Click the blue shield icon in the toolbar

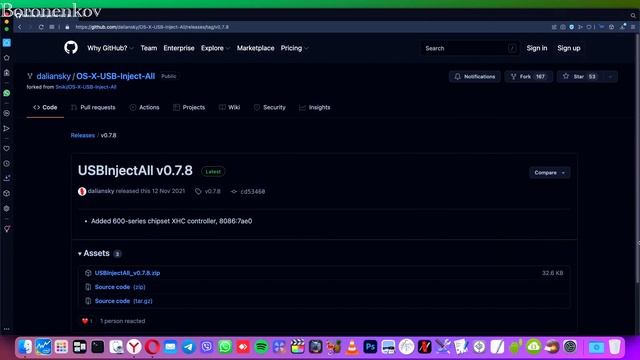(571, 27)
